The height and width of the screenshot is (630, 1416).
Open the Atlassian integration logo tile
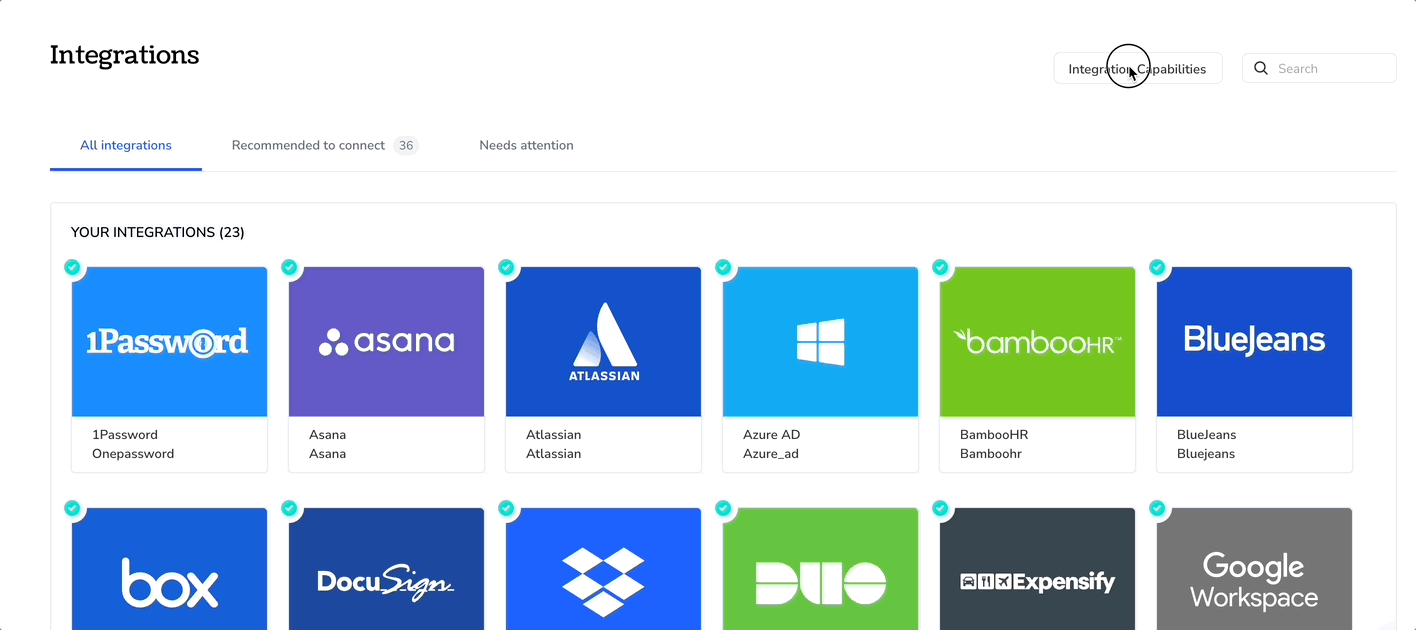coord(603,342)
